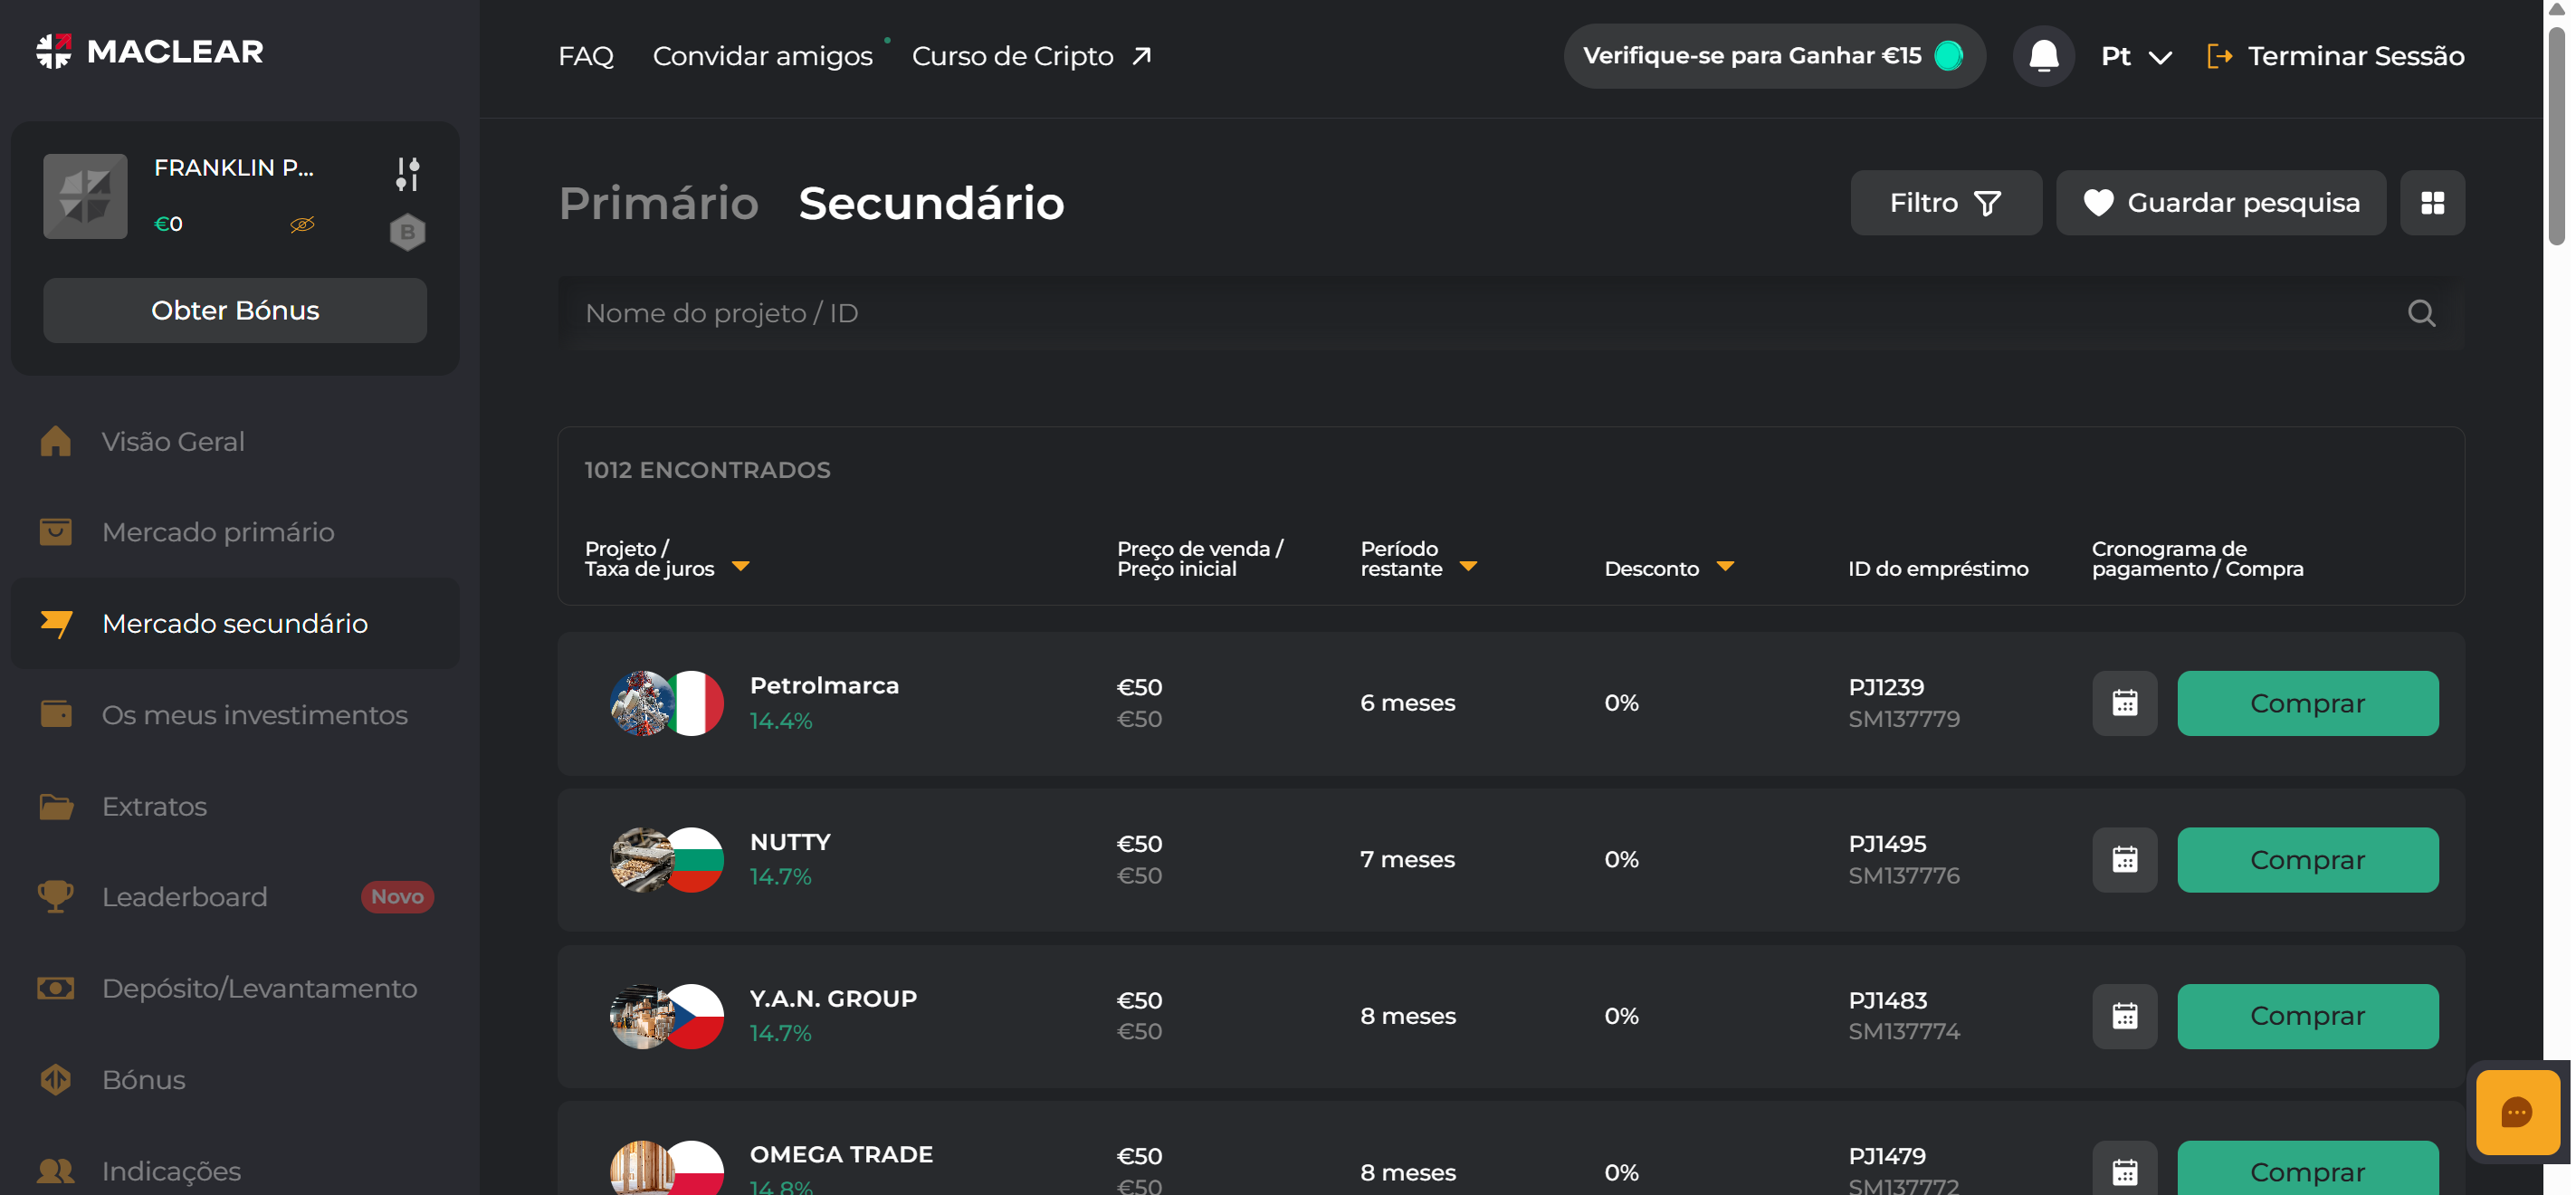Sort by Desconto column arrow

(1724, 567)
